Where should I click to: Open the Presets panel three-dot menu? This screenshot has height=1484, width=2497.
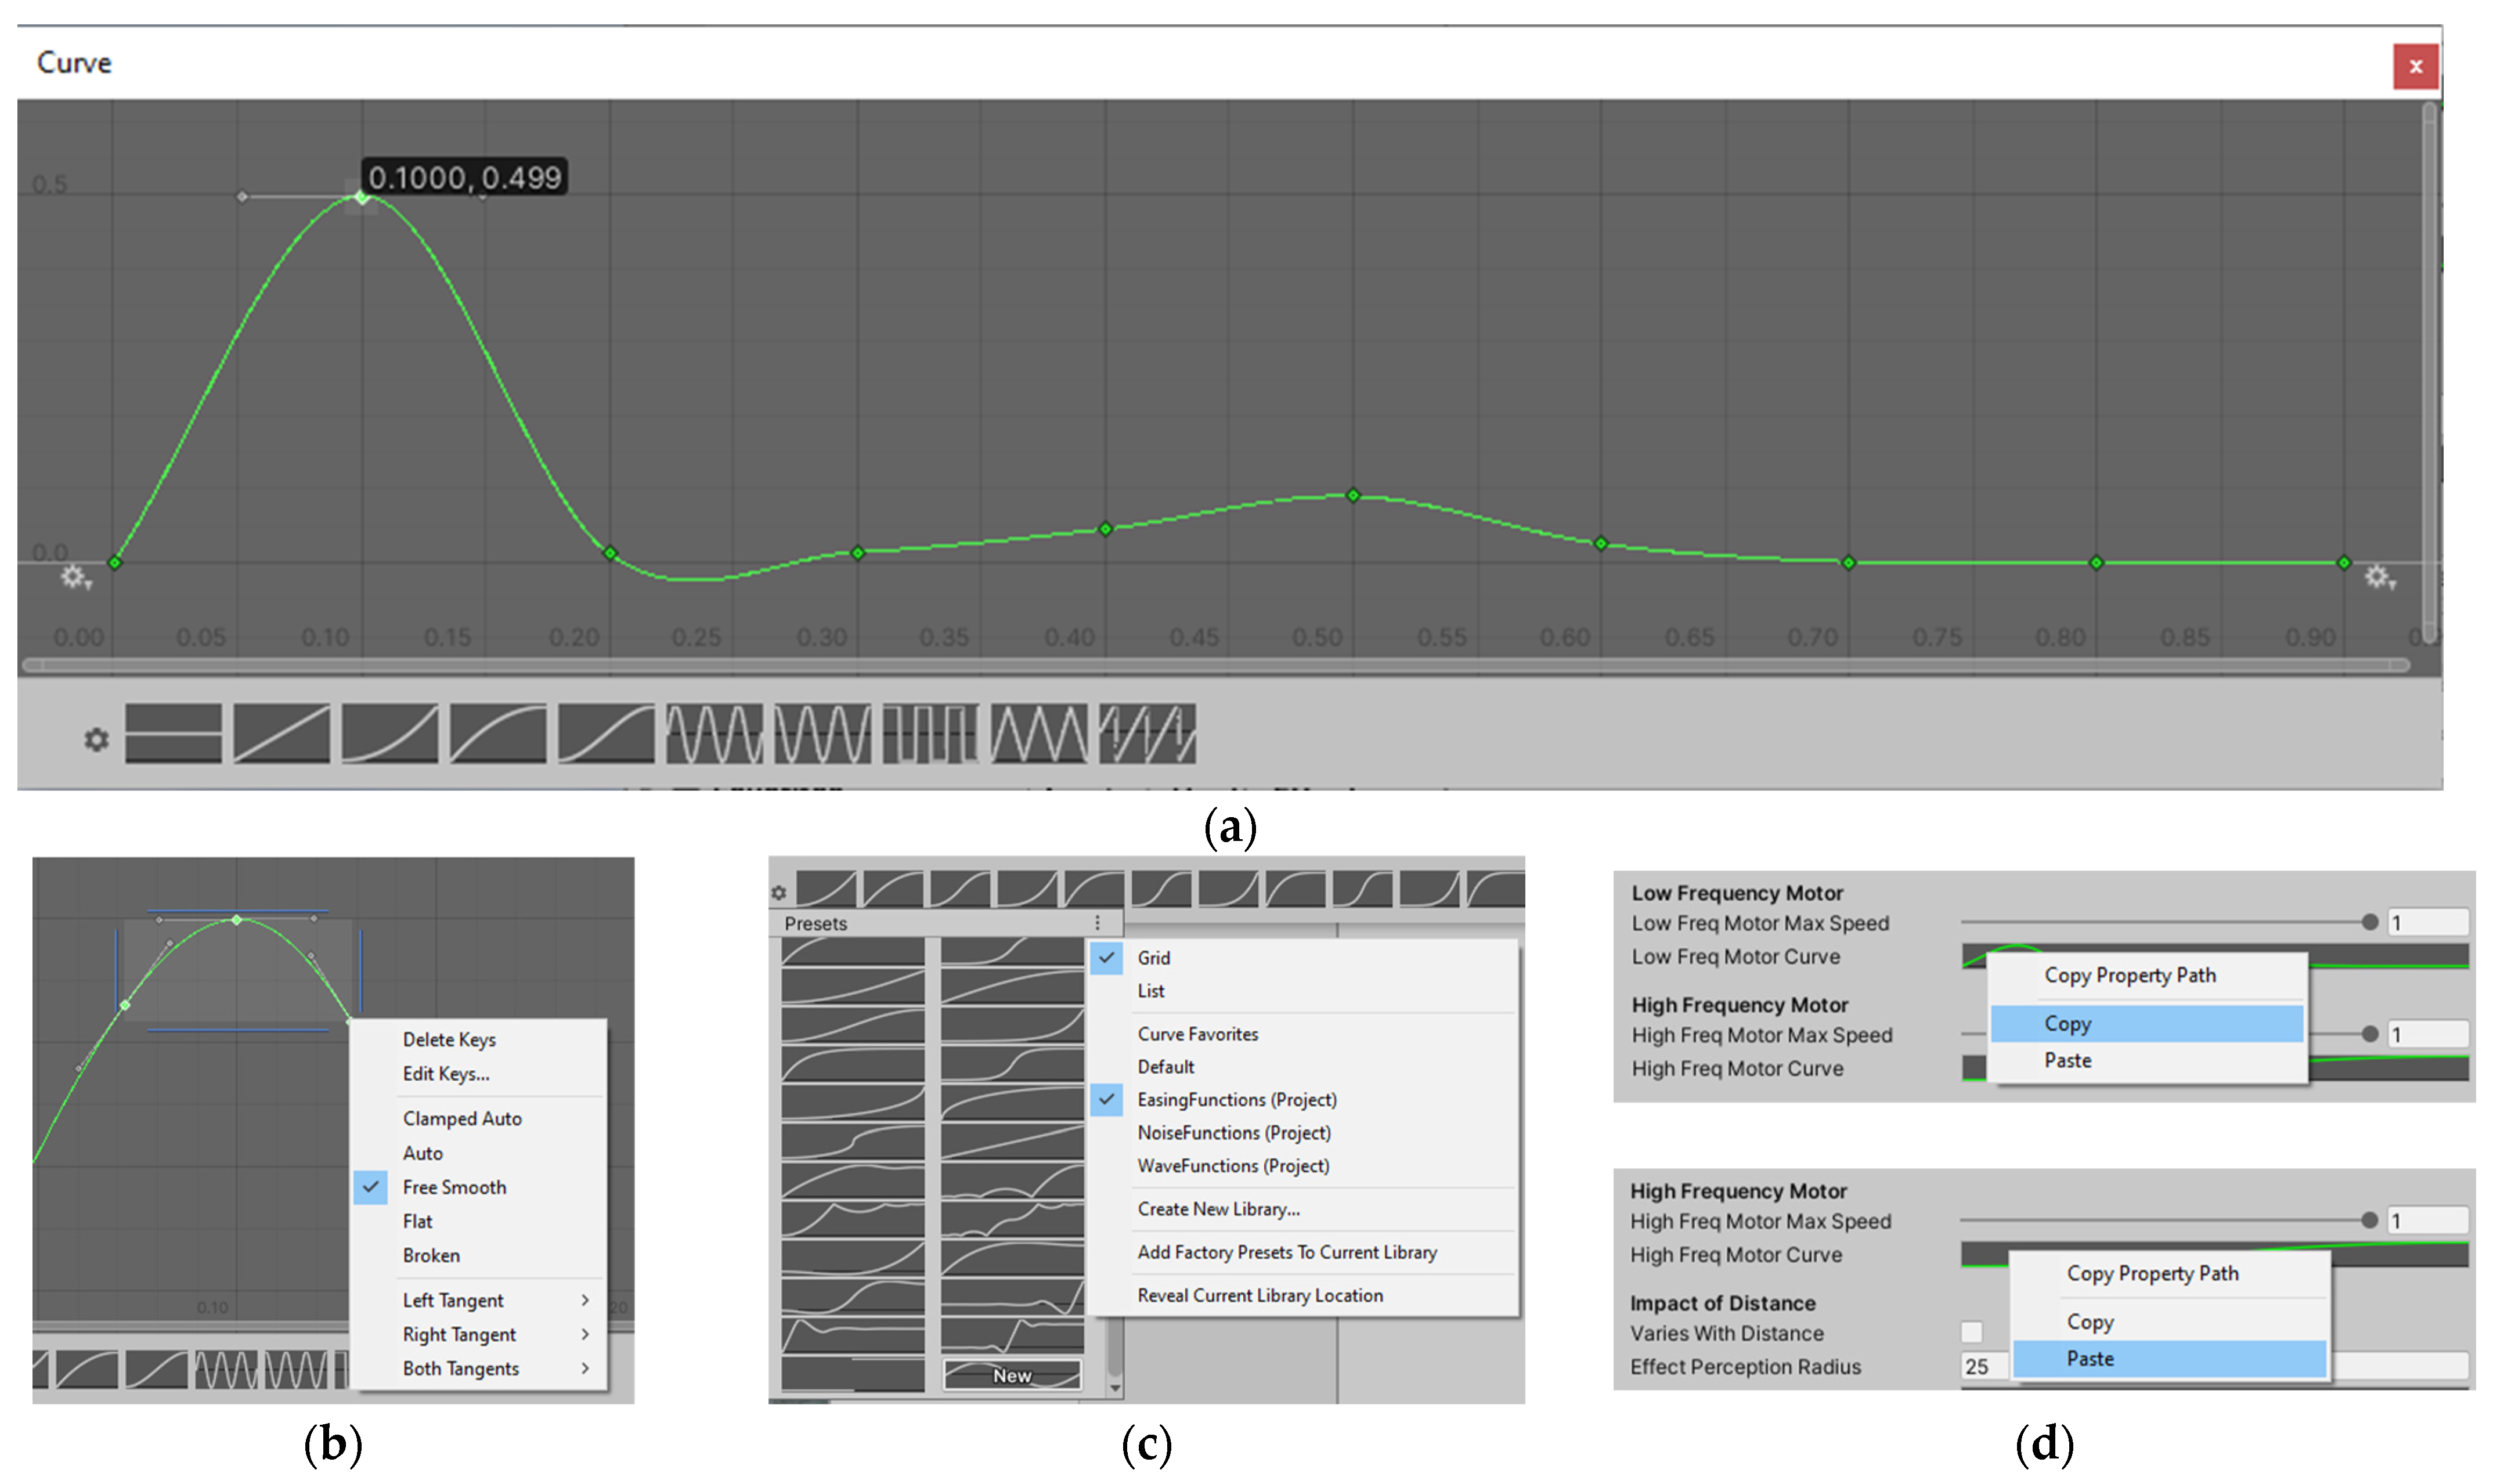[1097, 922]
